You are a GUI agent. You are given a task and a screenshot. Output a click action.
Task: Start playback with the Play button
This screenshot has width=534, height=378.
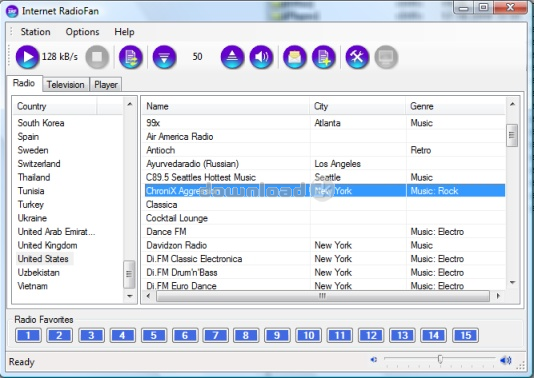coord(28,57)
